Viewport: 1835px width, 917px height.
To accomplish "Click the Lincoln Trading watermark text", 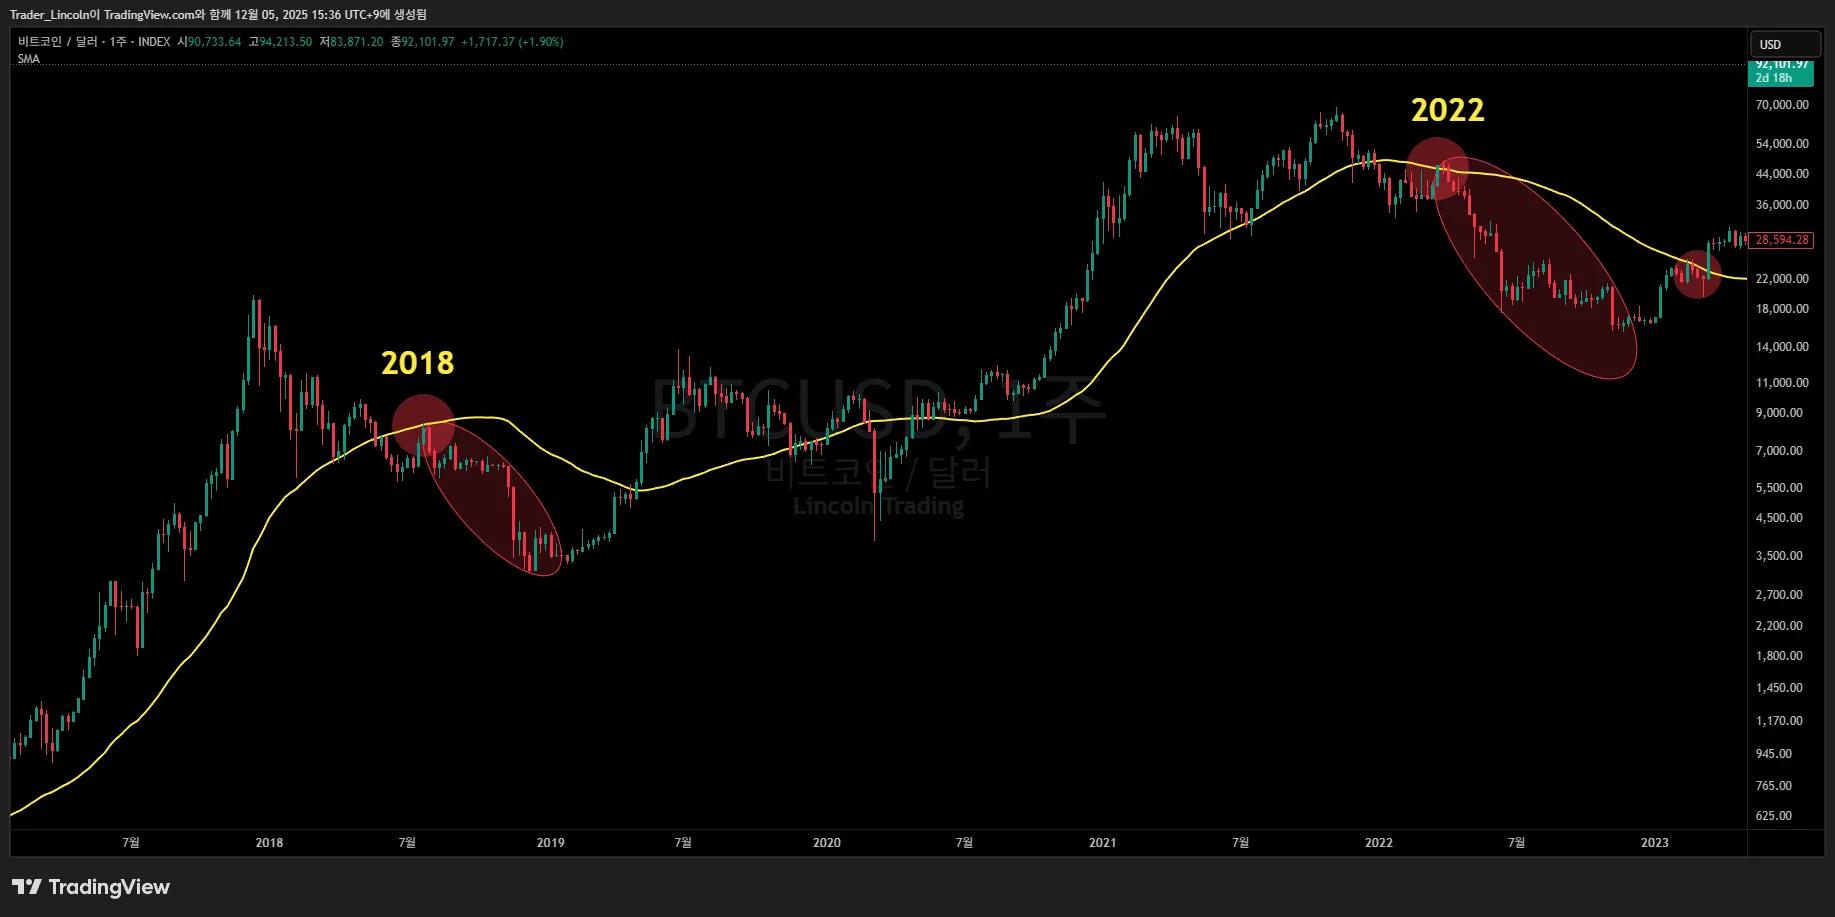I will [x=878, y=506].
